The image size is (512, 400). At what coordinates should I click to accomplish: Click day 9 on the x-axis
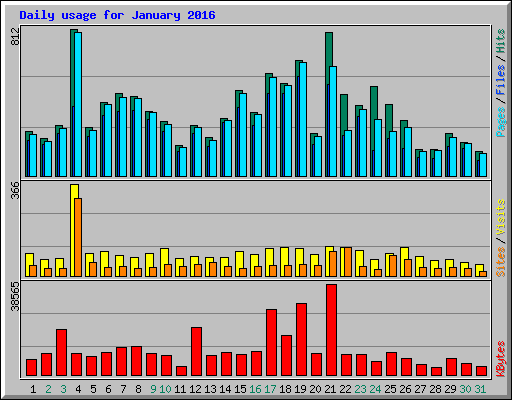pyautogui.click(x=153, y=389)
